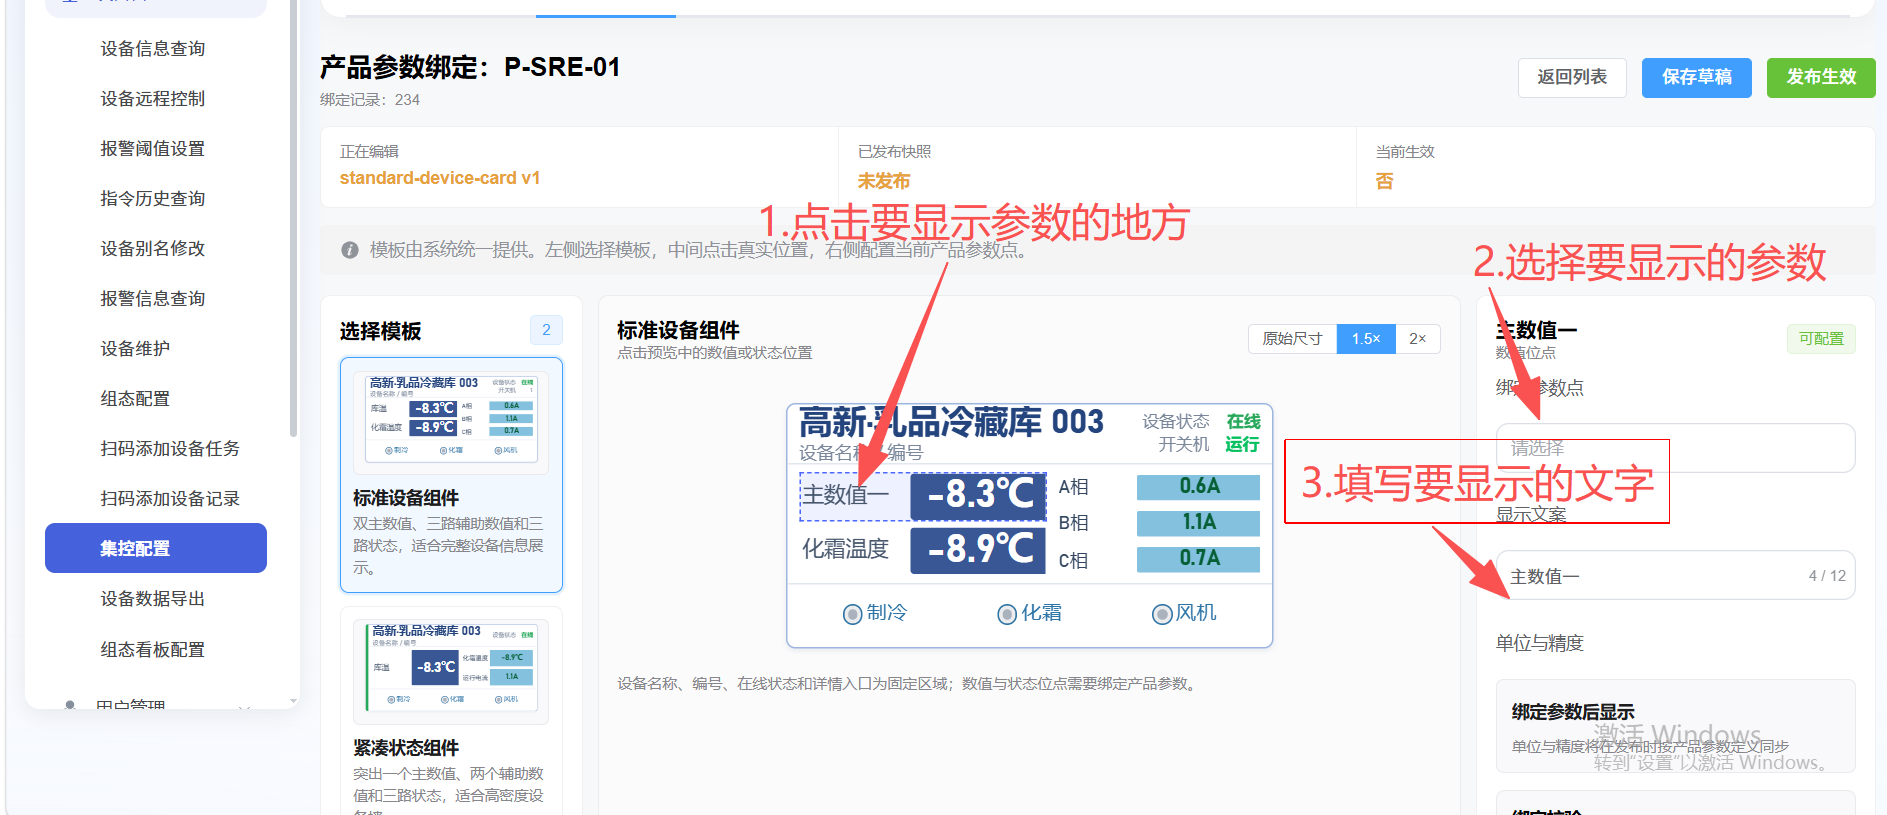Click the 可配置 tag
Viewport: 1887px width, 815px height.
[1821, 339]
